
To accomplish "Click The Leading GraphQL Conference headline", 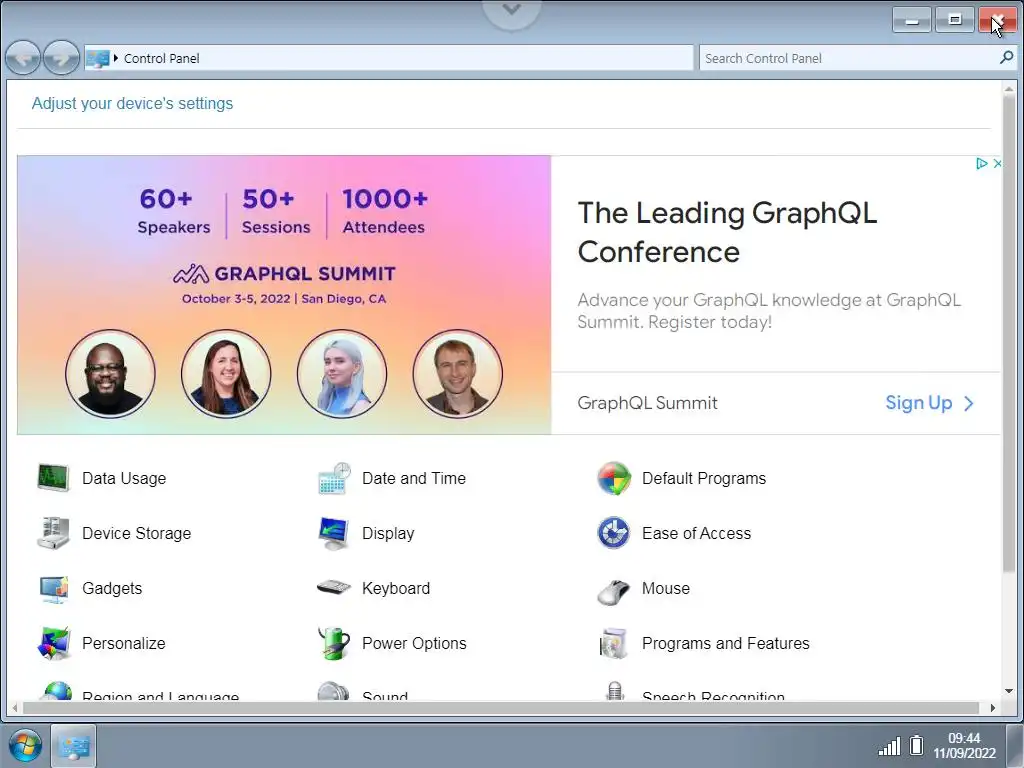I will [727, 232].
